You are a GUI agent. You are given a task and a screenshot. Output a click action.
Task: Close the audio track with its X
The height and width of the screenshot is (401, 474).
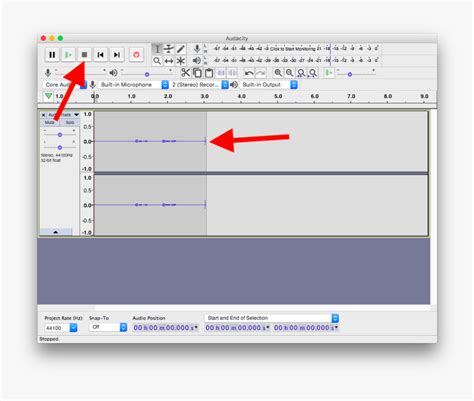click(43, 115)
